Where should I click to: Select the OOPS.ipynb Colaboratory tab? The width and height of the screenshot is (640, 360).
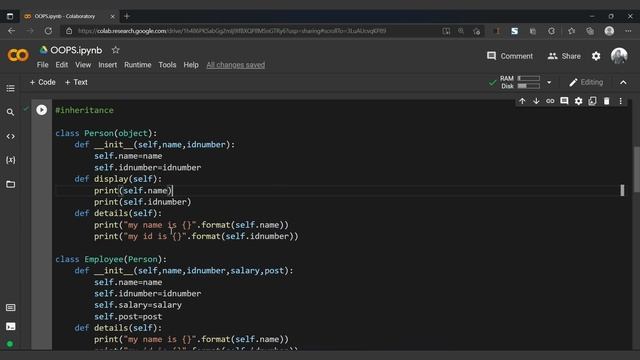69,16
